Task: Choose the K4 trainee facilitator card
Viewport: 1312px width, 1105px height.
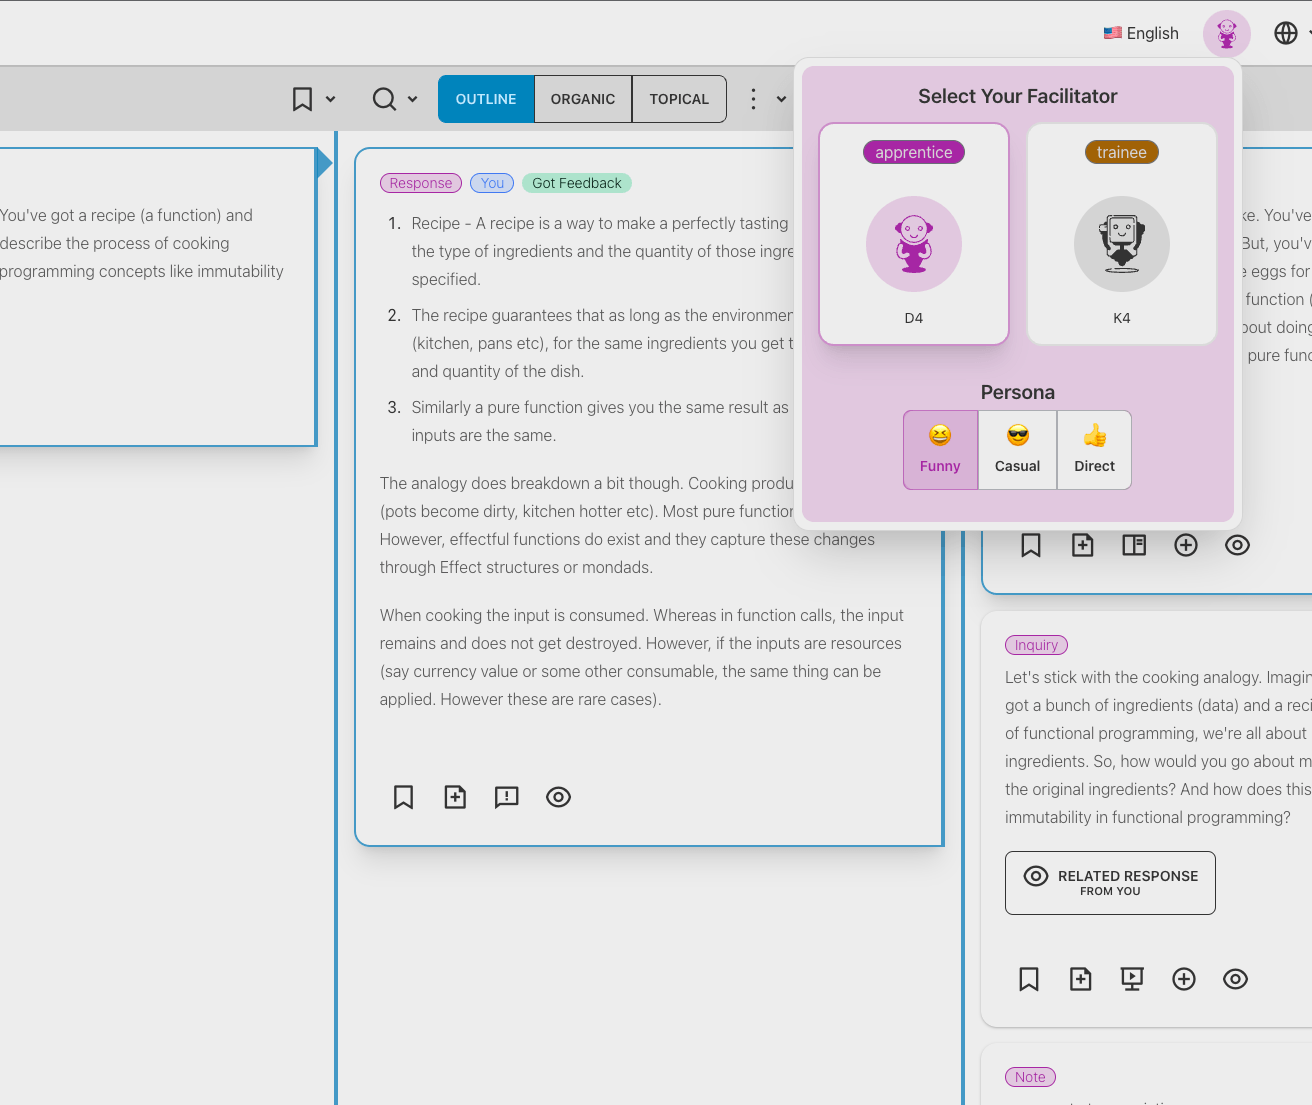Action: [1121, 234]
